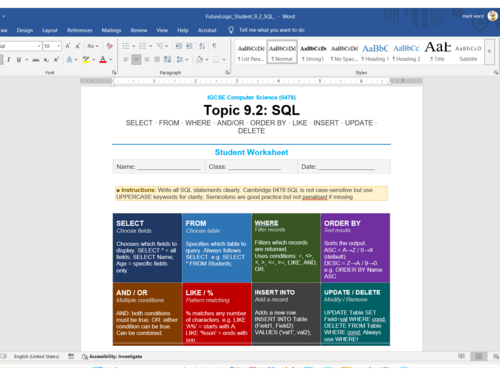Open the Design tab
This screenshot has width=500, height=375.
(25, 30)
